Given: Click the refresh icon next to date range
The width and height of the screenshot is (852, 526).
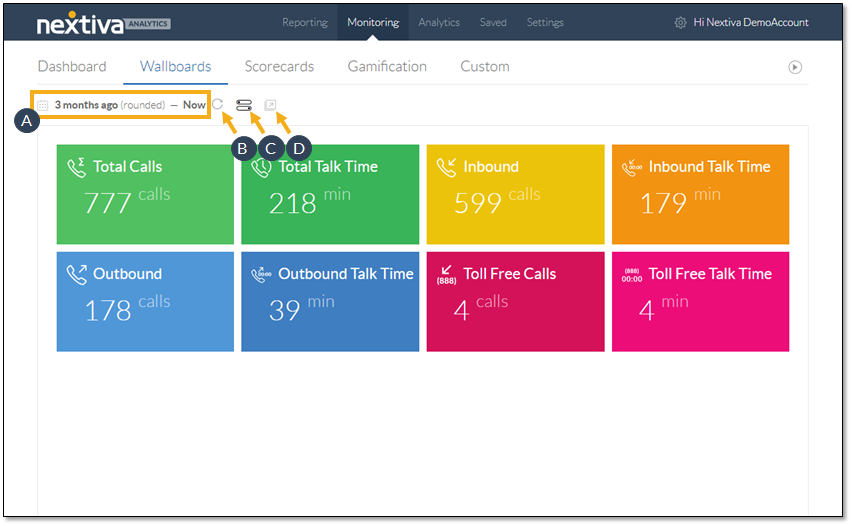Looking at the screenshot, I should coord(218,105).
